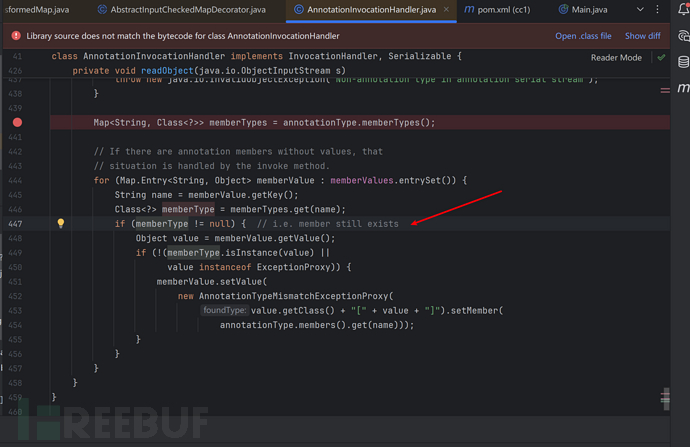The width and height of the screenshot is (690, 447).
Task: Click 'memberValue.setValue(' on line 451
Action: click(x=212, y=282)
